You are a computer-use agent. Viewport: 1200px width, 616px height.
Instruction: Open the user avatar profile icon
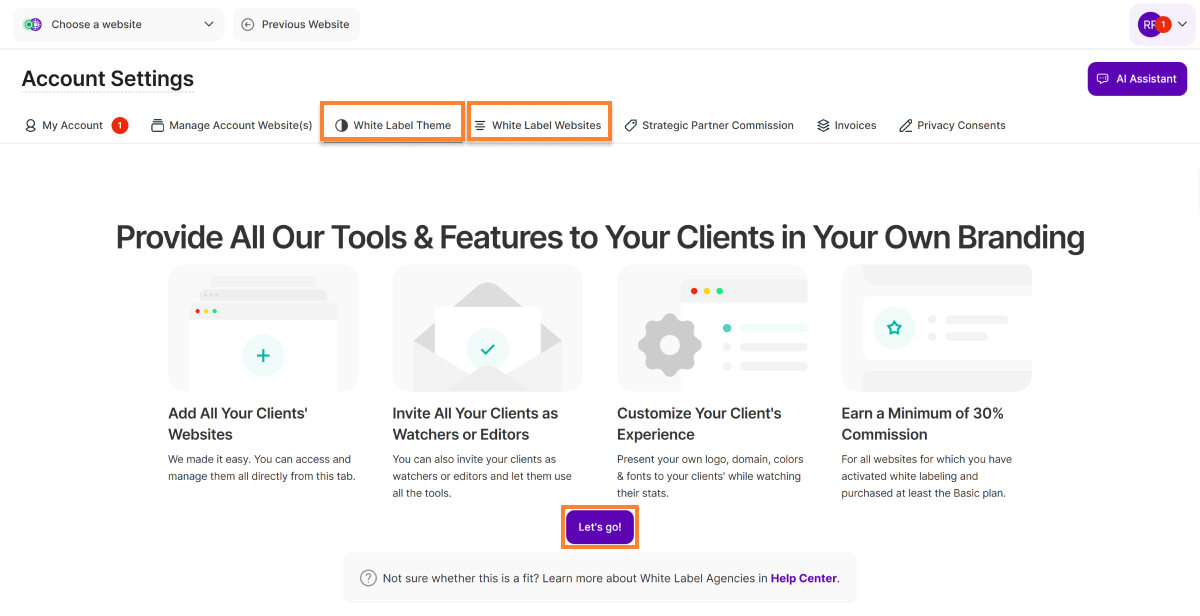click(x=1150, y=24)
